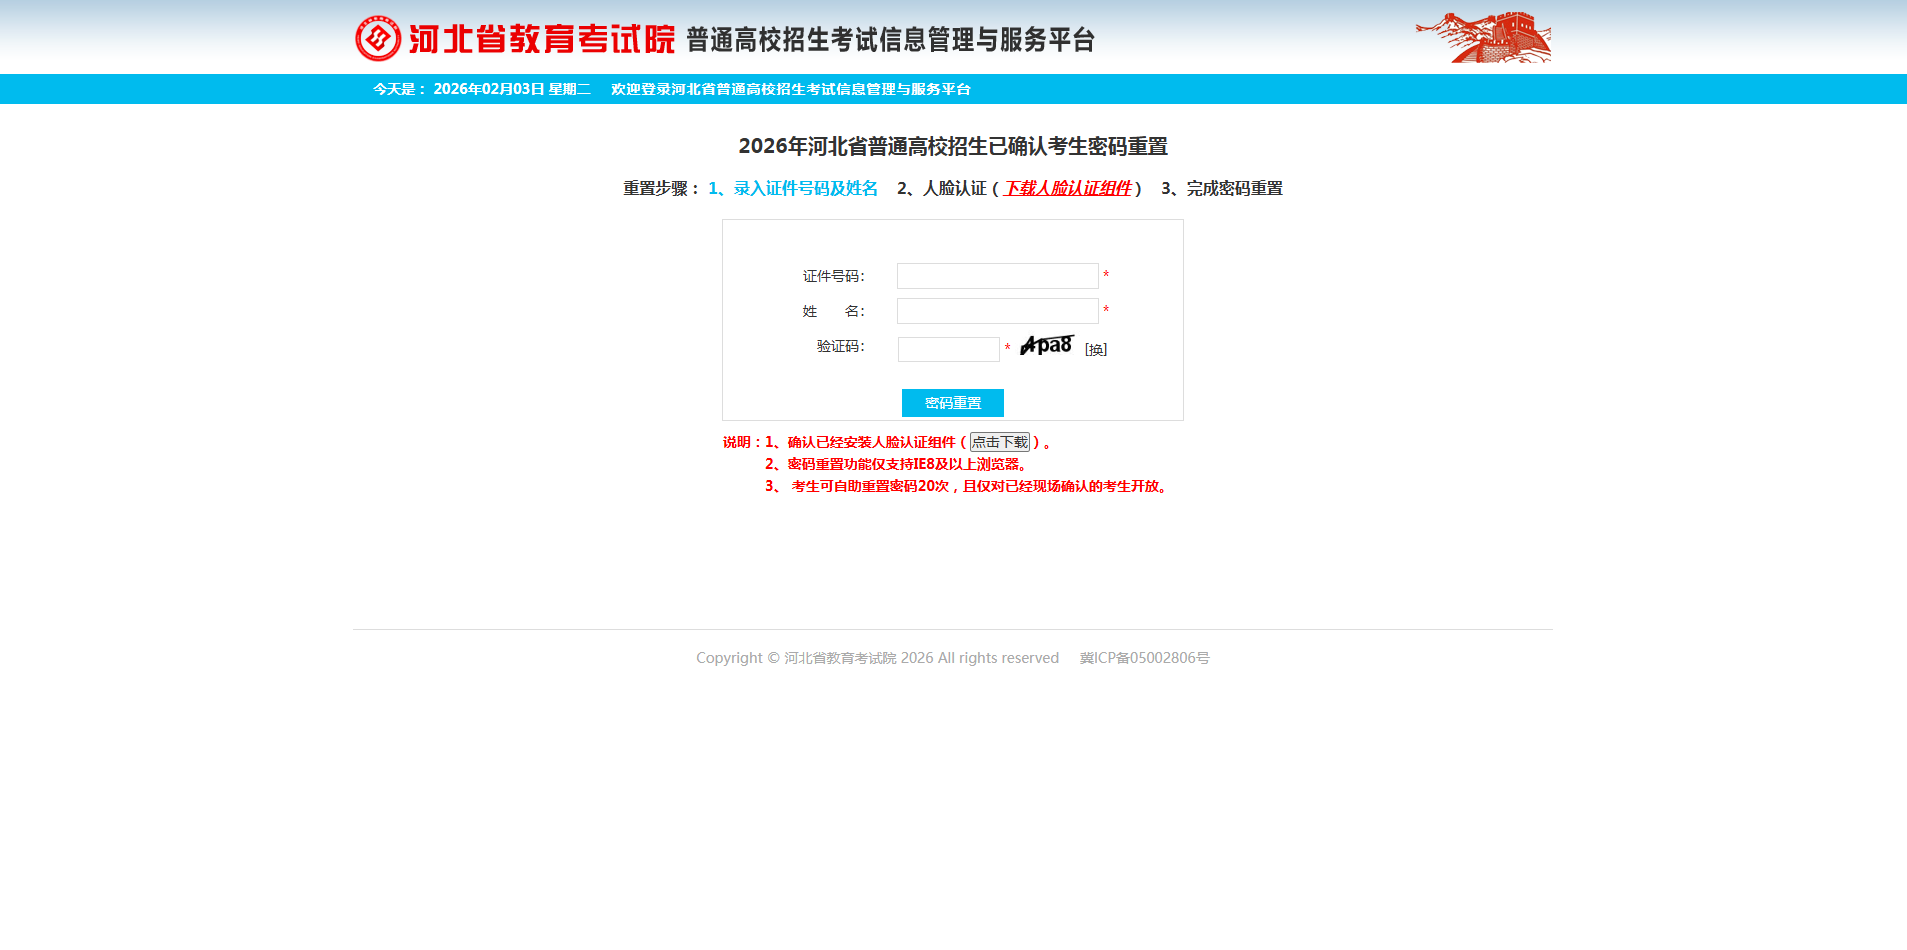Screen dimensions: 1907x950
Task: Click the red asterisk beside 证件号码 field
Action: tap(1106, 276)
